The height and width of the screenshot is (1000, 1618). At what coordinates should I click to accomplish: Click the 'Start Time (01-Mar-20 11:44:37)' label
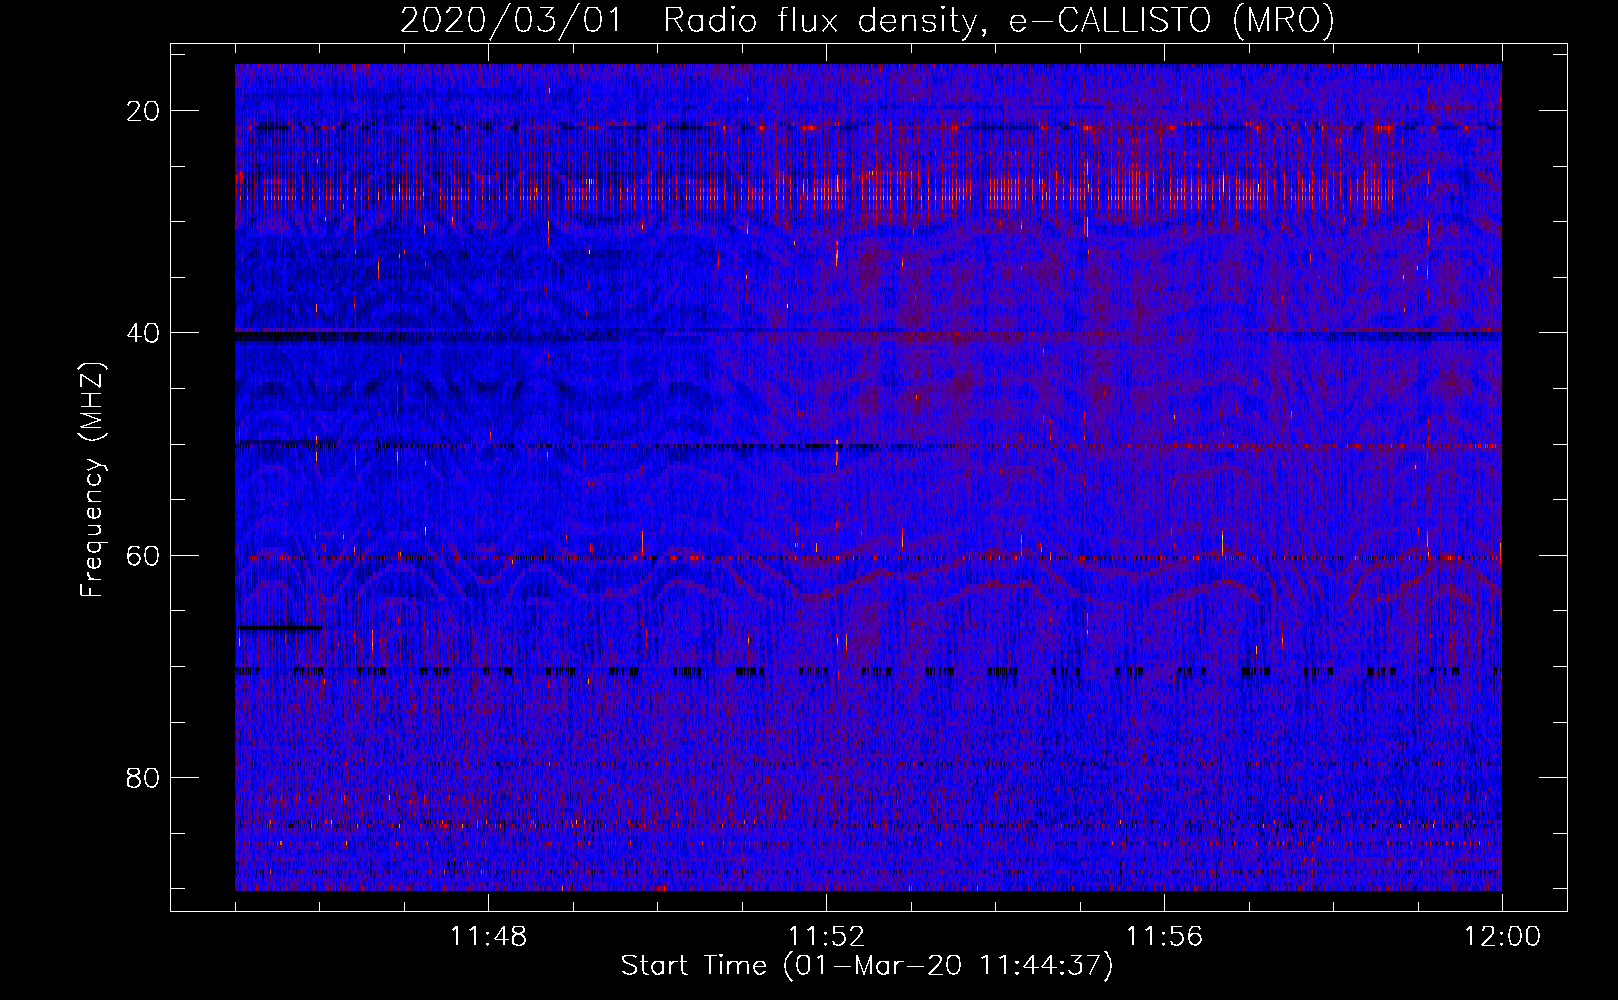(x=867, y=966)
